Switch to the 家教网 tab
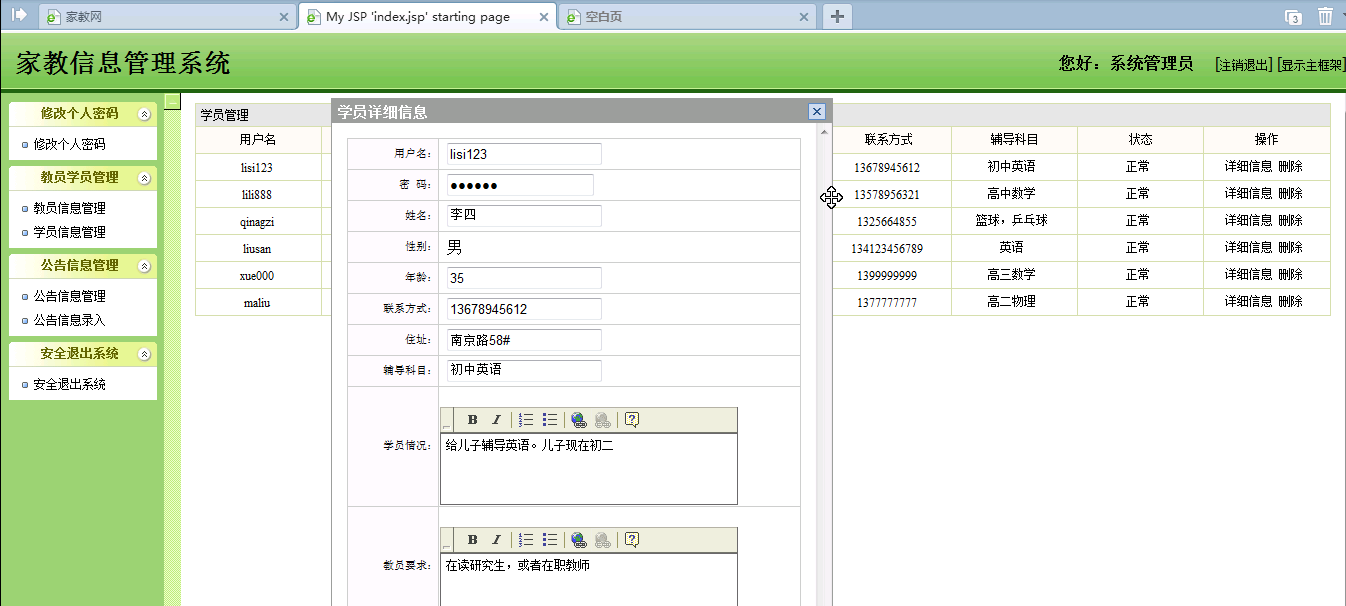Image resolution: width=1346 pixels, height=606 pixels. [168, 17]
